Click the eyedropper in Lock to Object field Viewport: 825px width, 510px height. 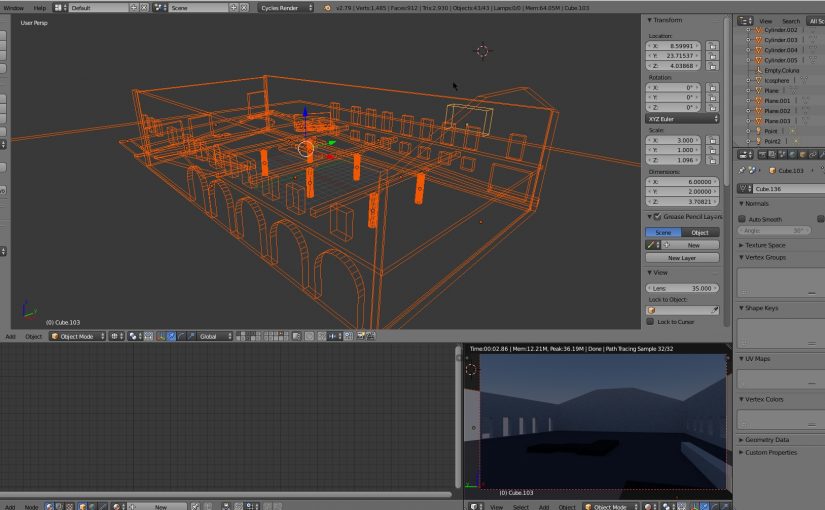point(714,310)
